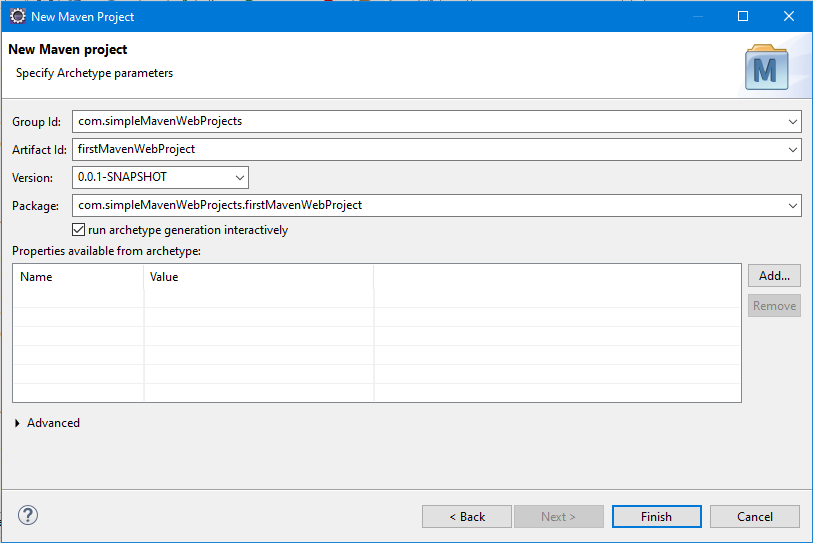Click the Cancel button

754,517
